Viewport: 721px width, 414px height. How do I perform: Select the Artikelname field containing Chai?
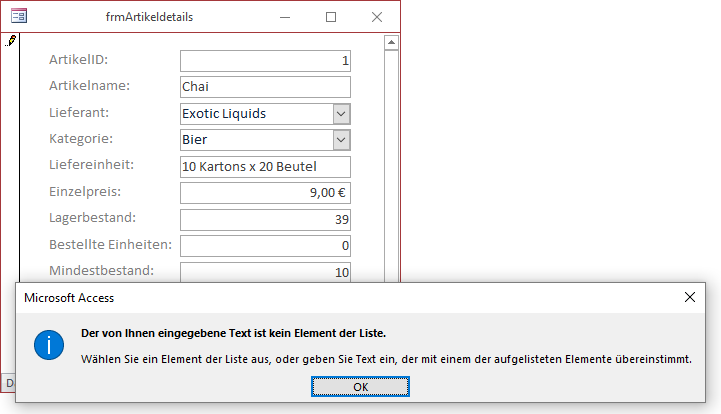tap(265, 88)
